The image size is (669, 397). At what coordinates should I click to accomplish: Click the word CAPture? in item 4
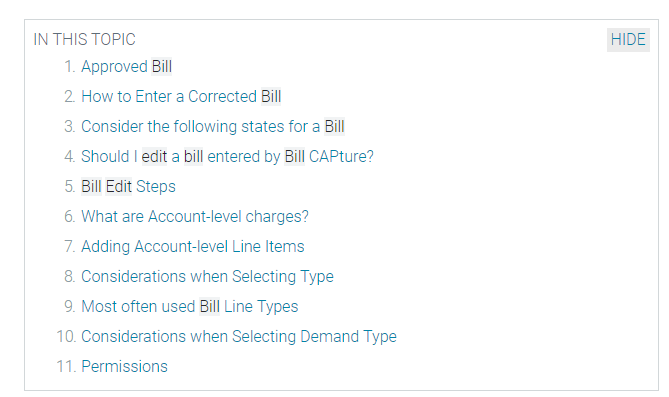coord(341,157)
